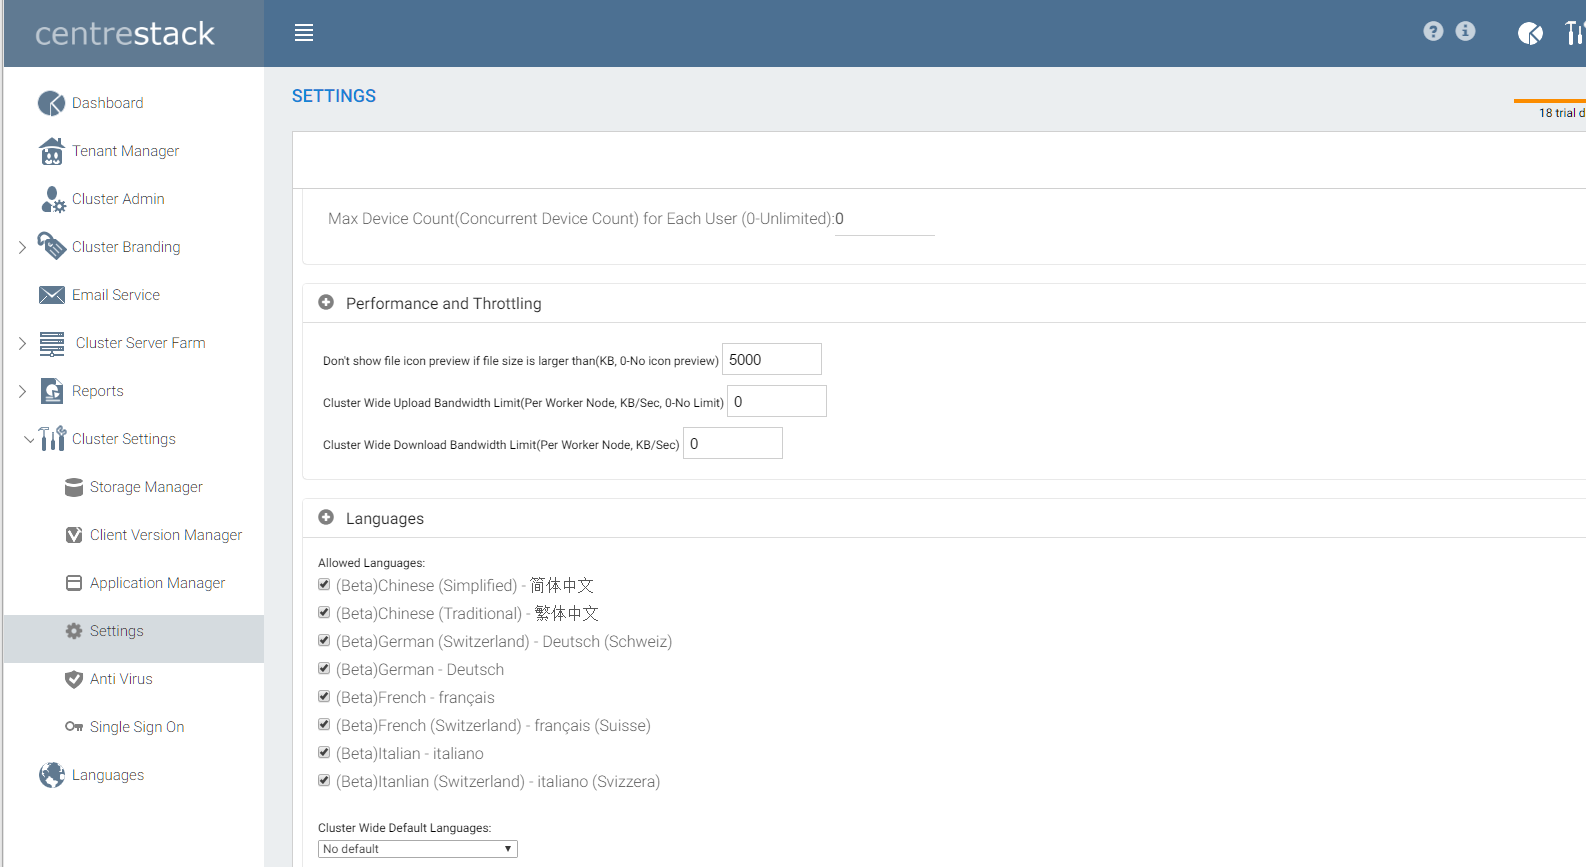Open Email Service page
Screen dimensions: 1586x867
[116, 295]
